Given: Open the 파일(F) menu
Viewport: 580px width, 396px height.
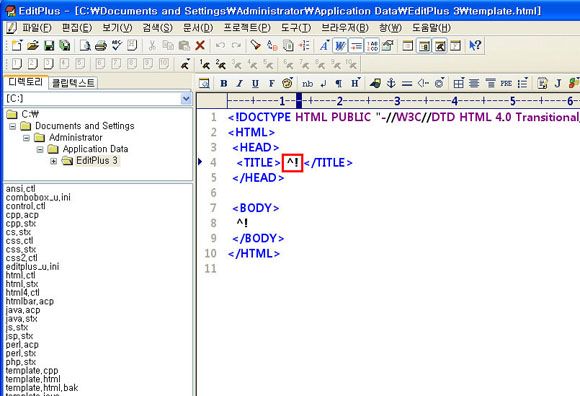Looking at the screenshot, I should coord(37,28).
